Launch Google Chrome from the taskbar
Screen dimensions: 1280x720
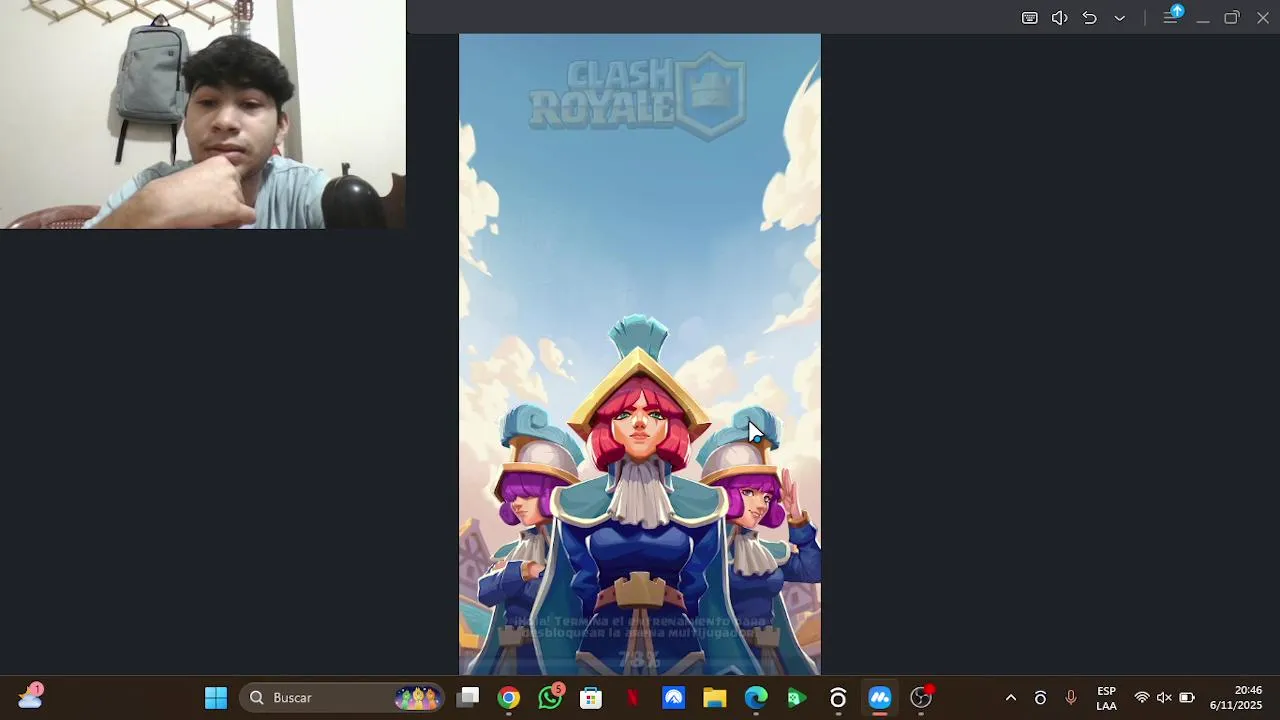coord(509,697)
